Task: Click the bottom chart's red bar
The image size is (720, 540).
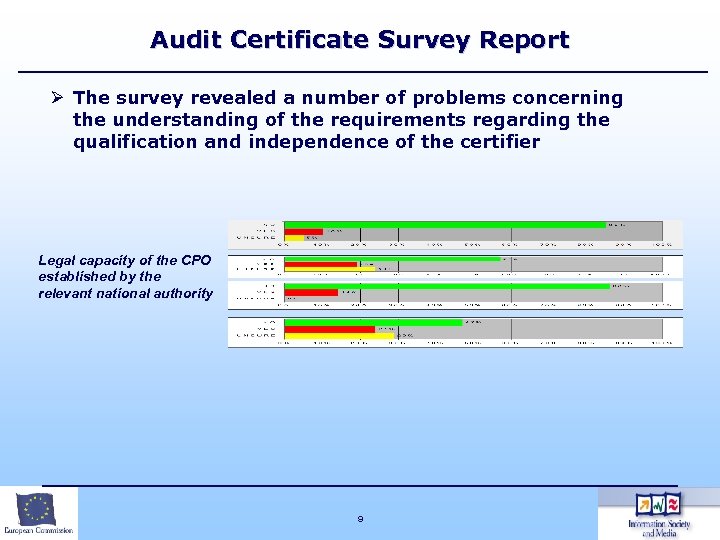Action: pos(330,329)
